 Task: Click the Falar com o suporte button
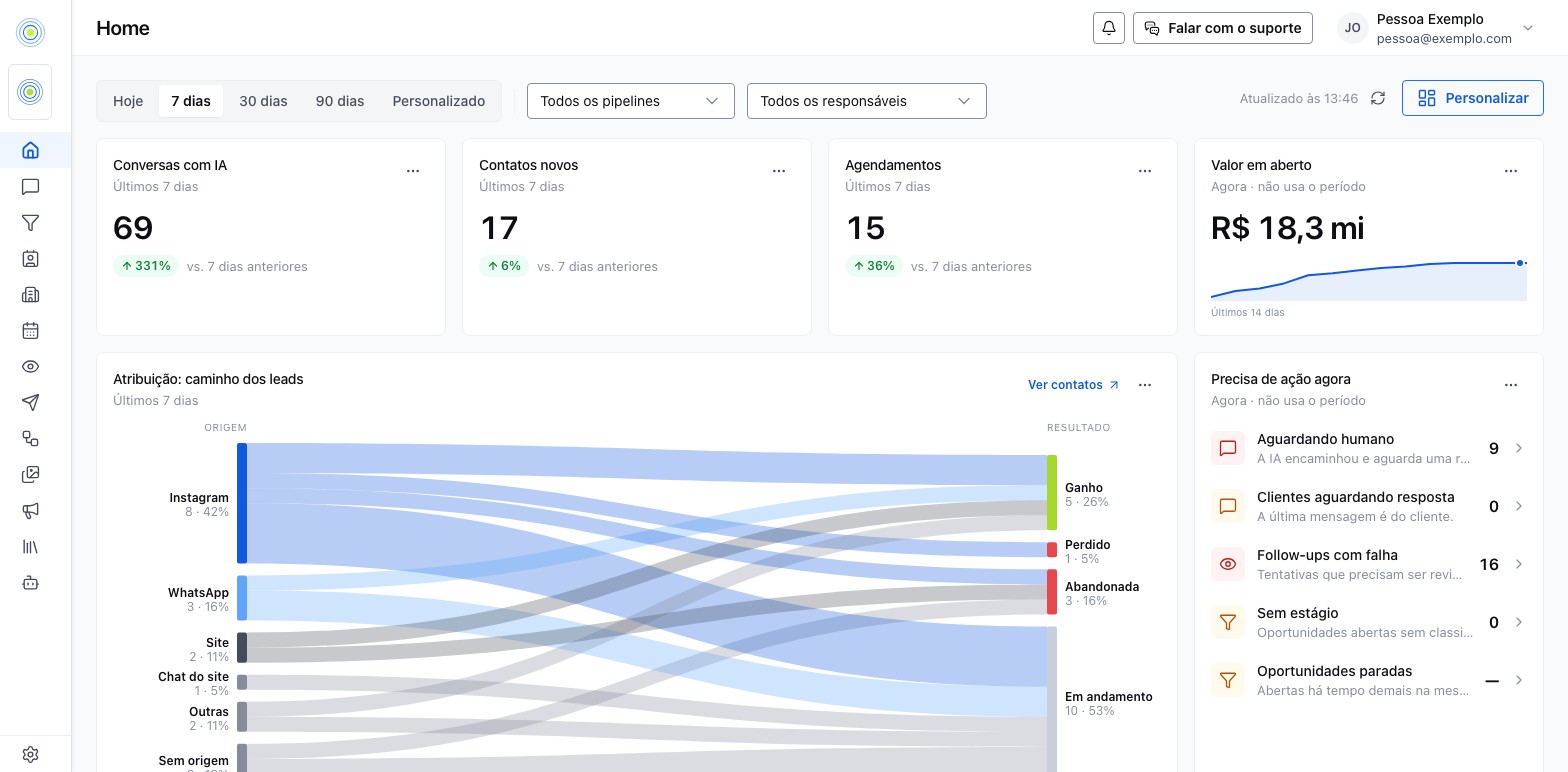(1222, 28)
